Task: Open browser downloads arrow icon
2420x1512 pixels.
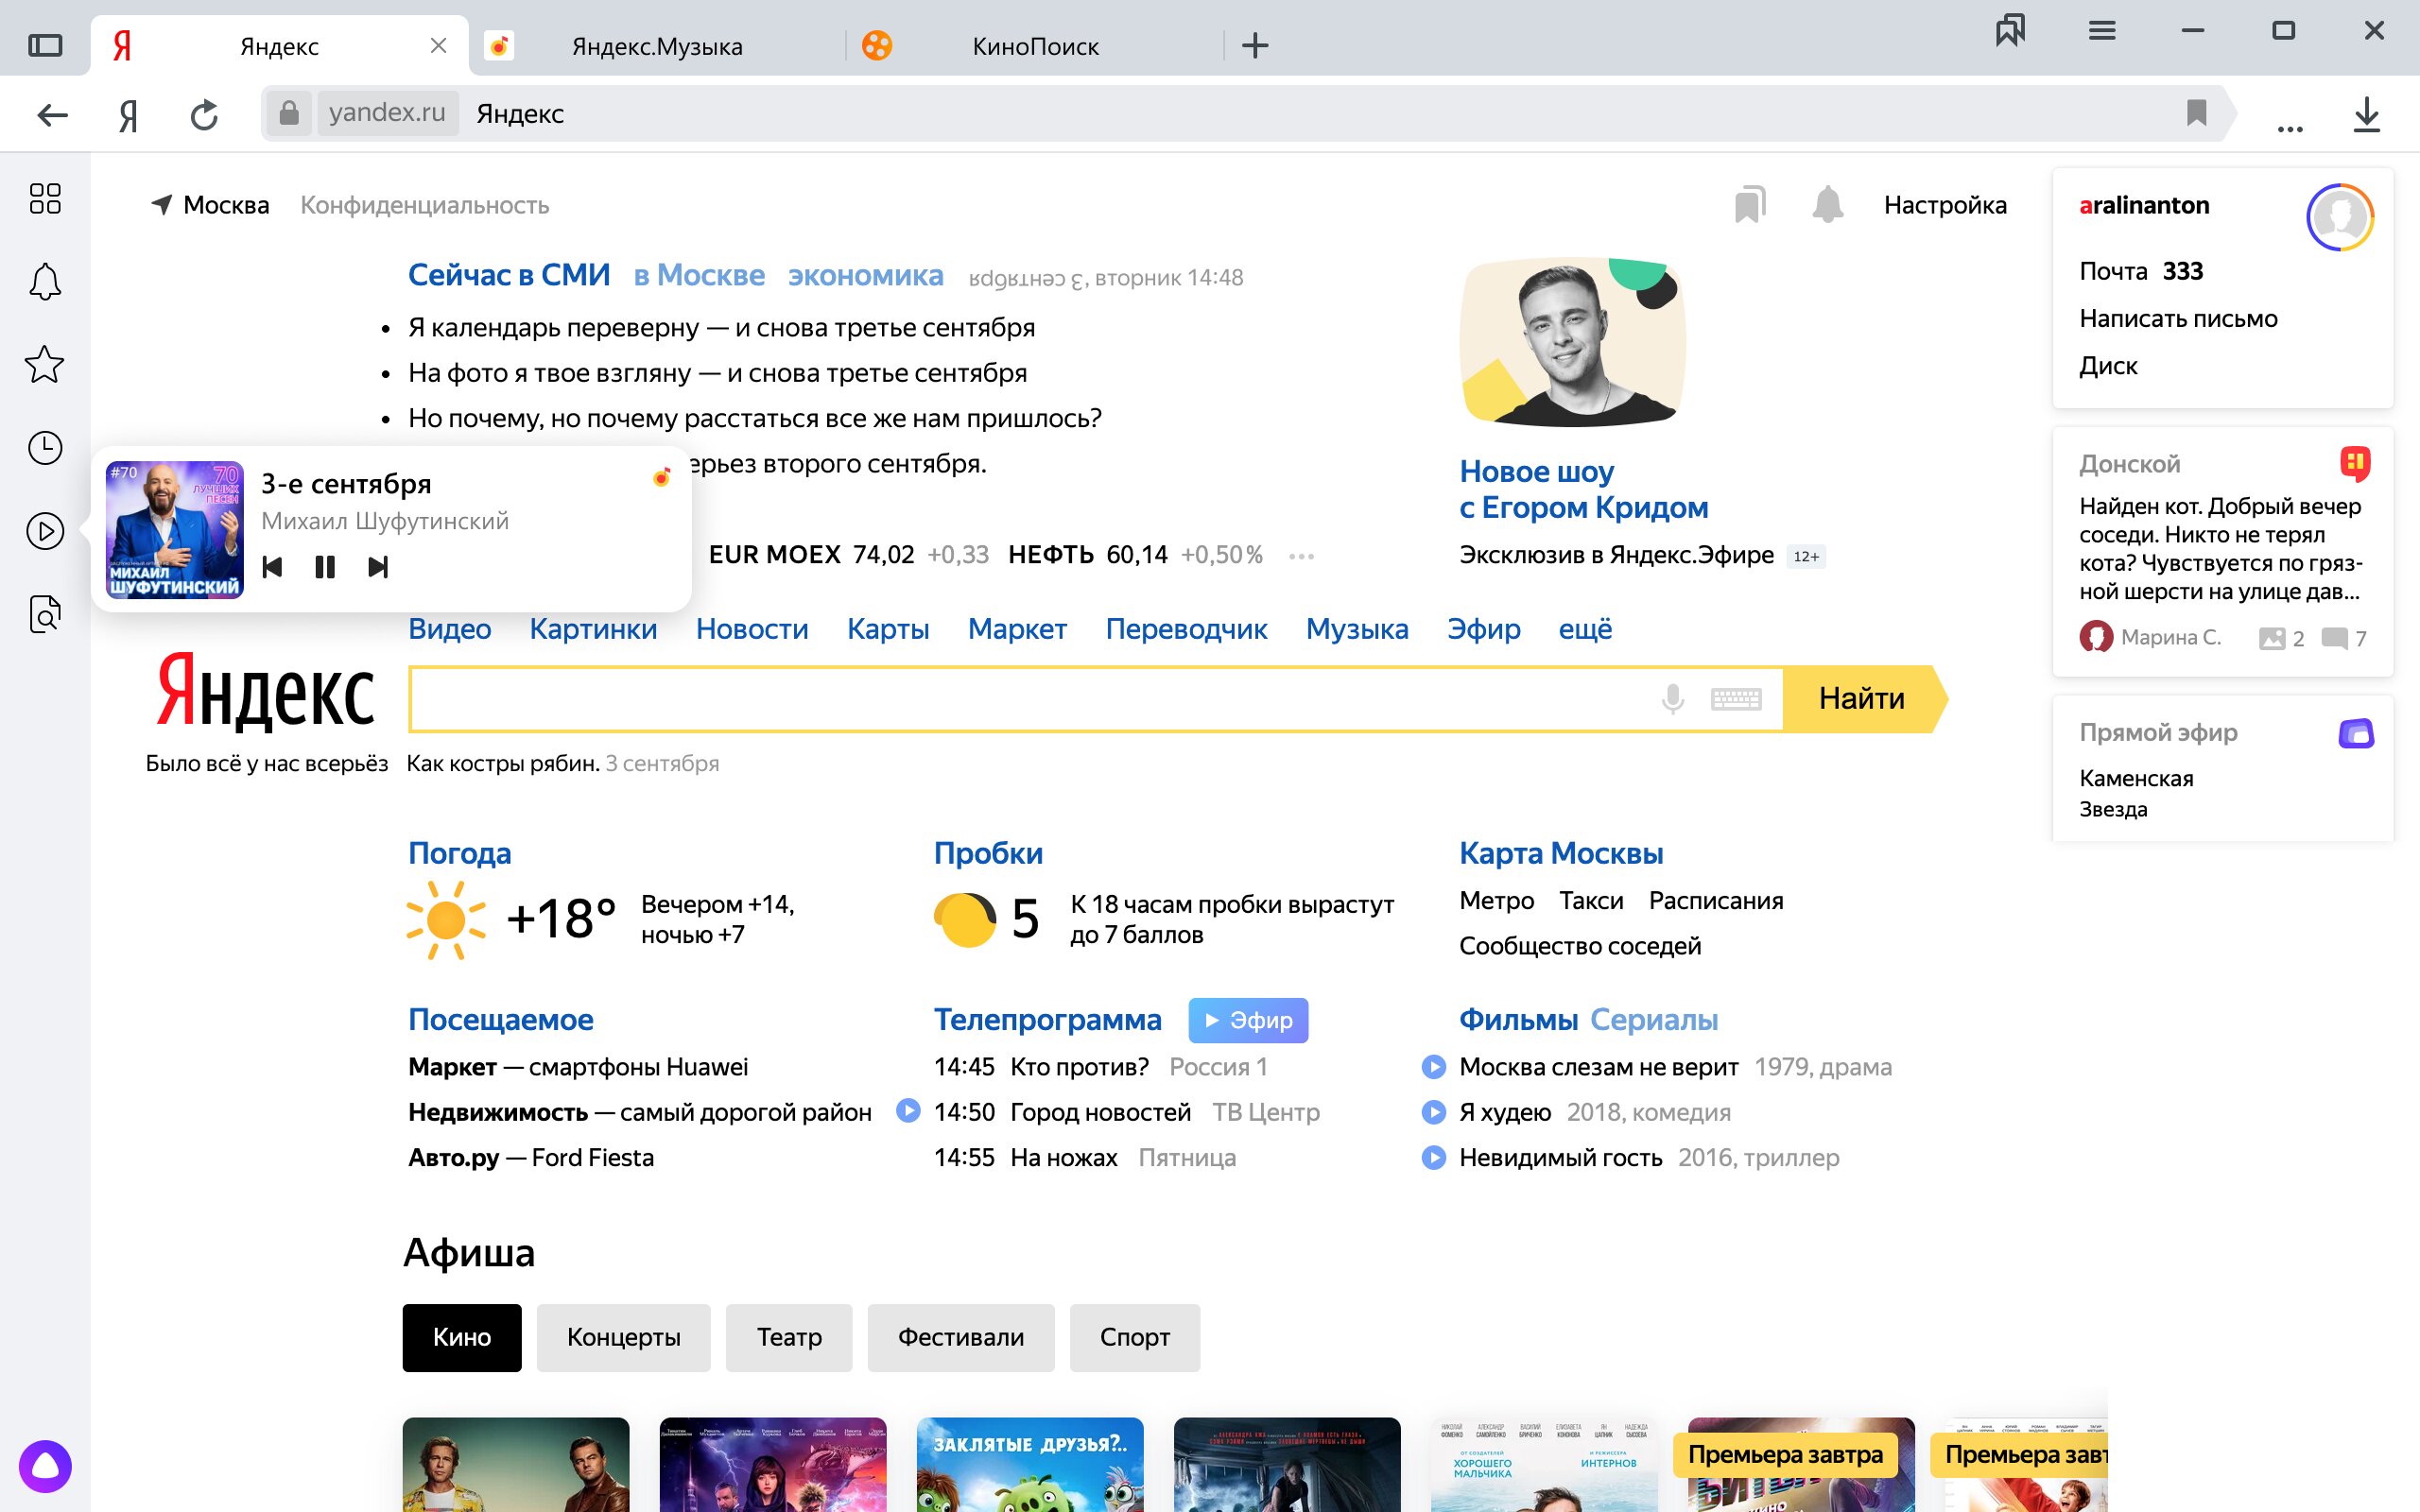Action: pyautogui.click(x=2366, y=114)
